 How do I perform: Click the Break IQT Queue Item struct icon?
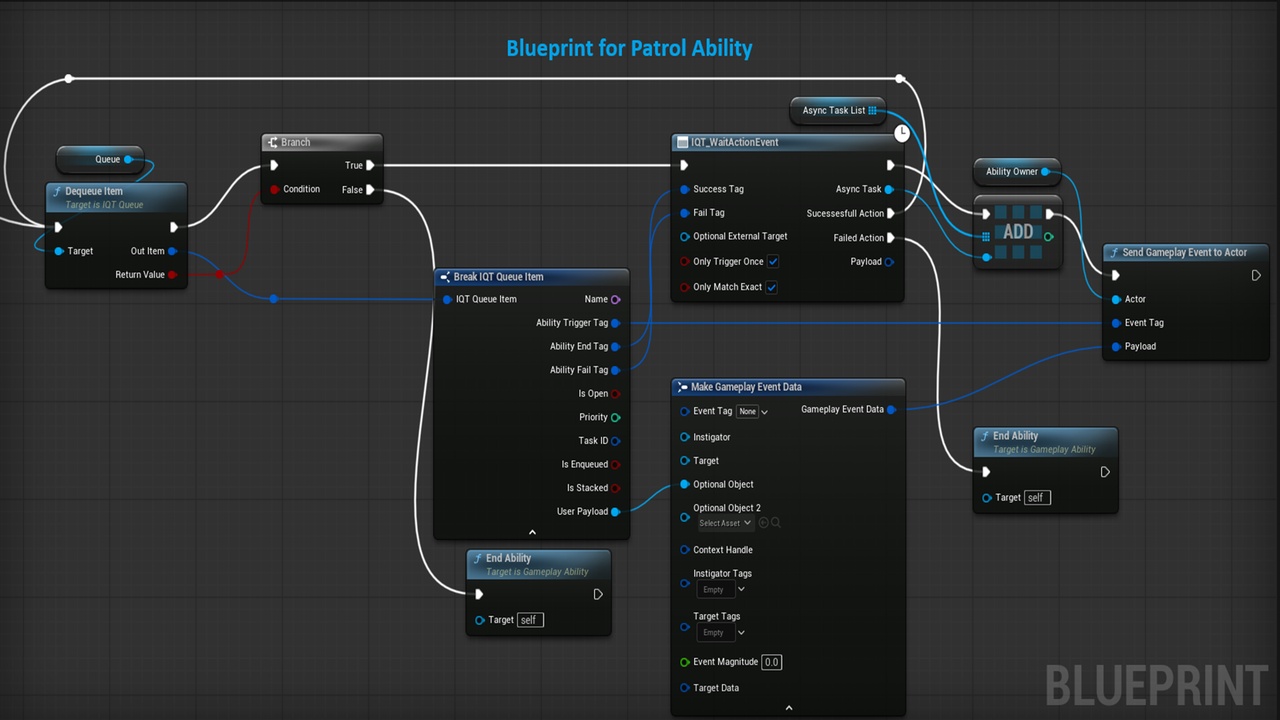[445, 277]
